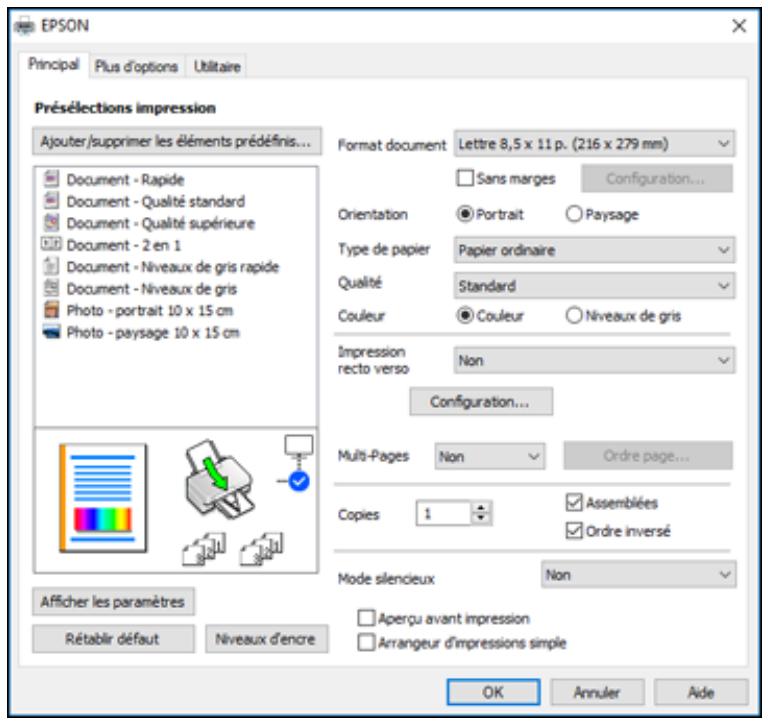Select the Document - Rapide preset text

click(x=125, y=180)
